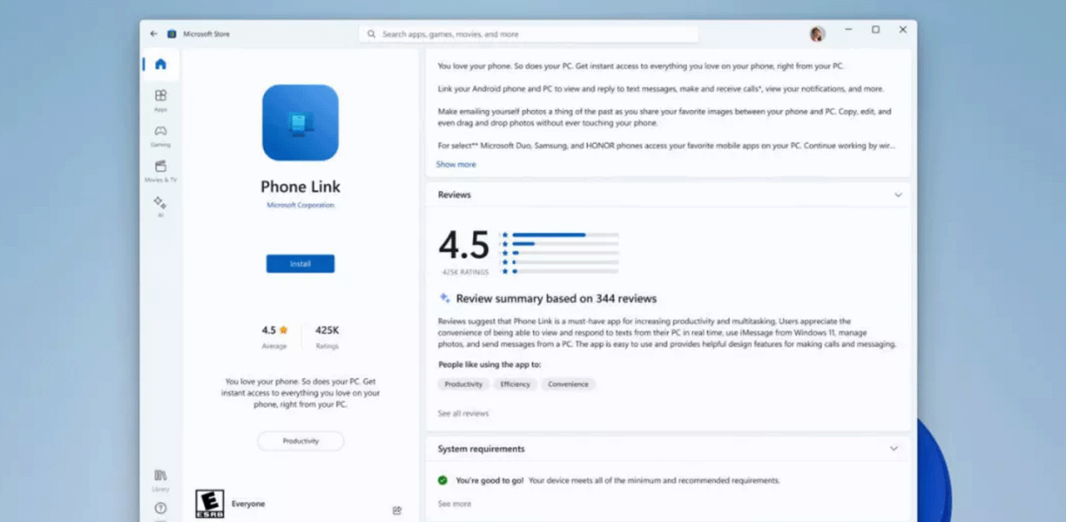Click the 'People like using the app to:' label

489,365
